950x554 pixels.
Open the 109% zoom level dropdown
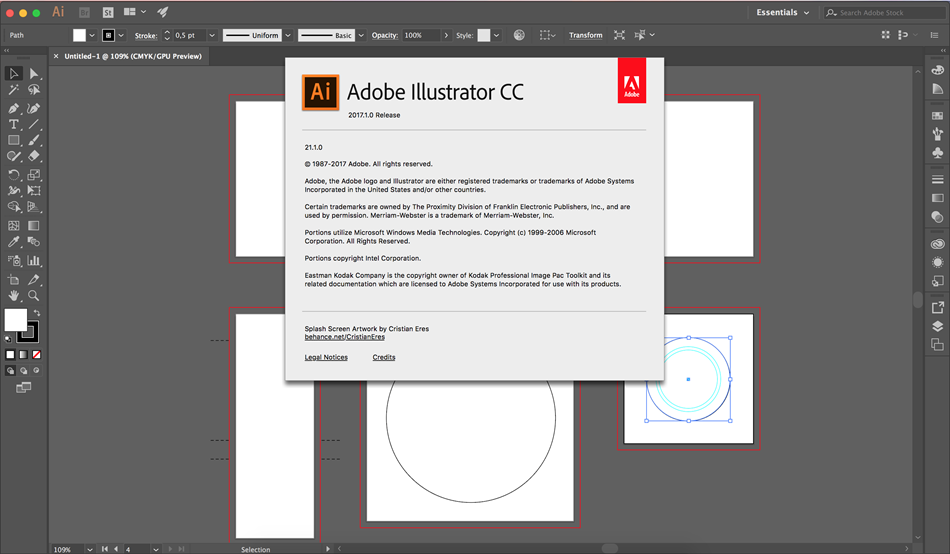[90, 549]
